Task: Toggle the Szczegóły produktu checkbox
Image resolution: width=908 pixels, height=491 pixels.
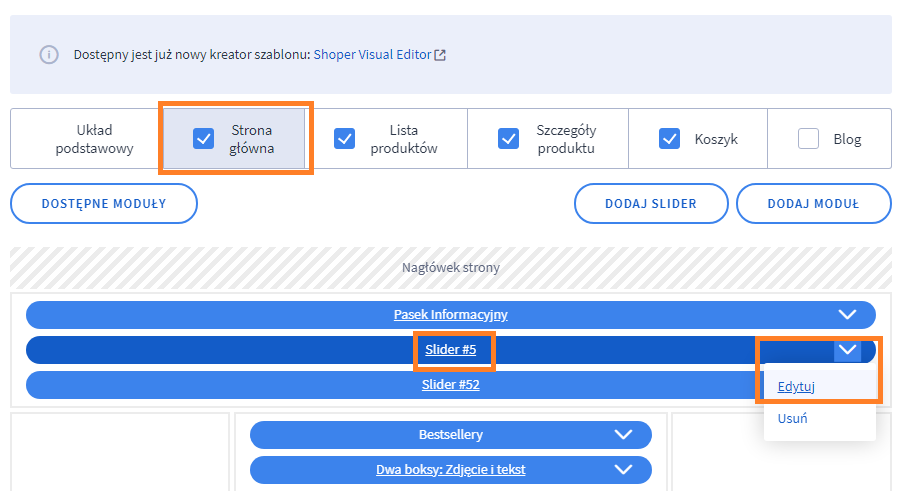Action: tap(508, 139)
